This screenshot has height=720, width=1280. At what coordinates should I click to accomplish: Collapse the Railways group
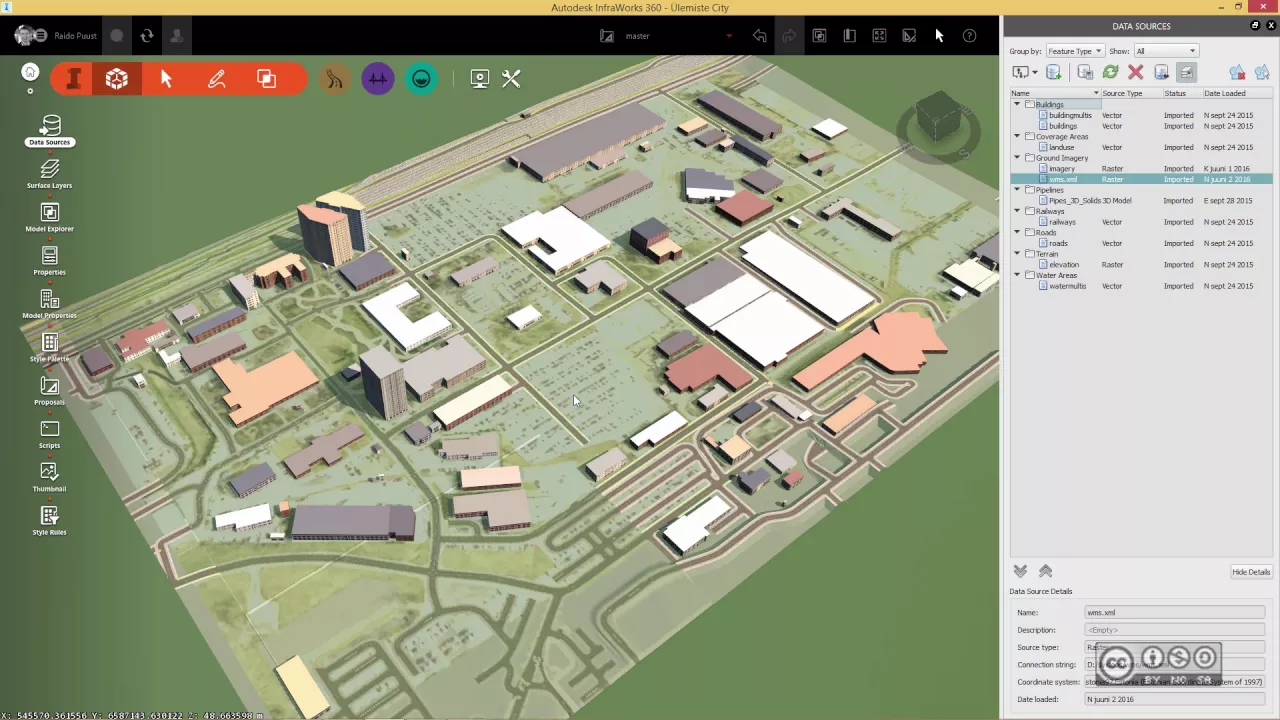[1017, 211]
